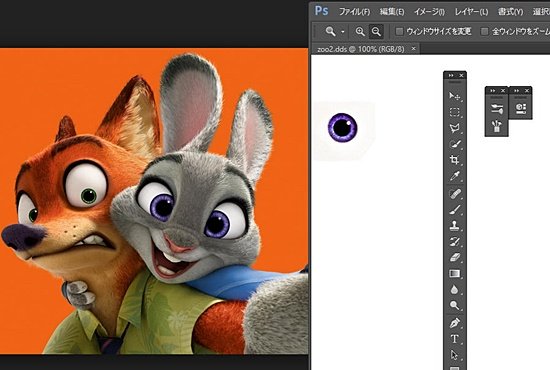Select the Gradient tool
The width and height of the screenshot is (550, 370).
click(455, 274)
